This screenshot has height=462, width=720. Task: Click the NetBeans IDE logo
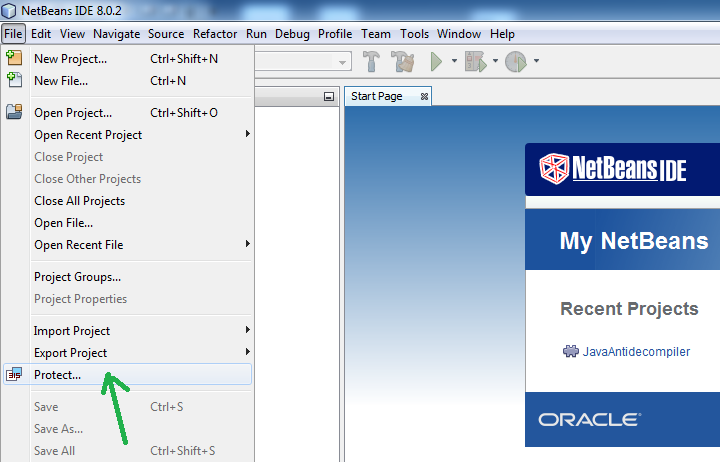pos(613,168)
